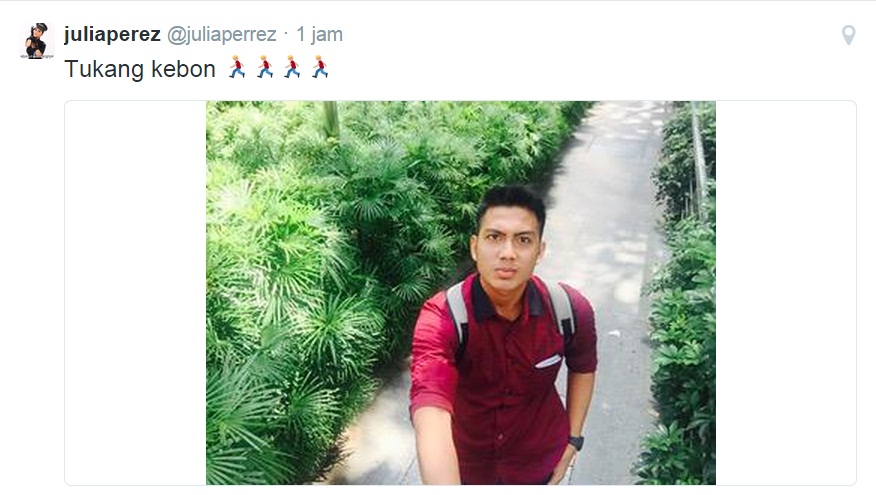Click the green palm plants in the photo

click(x=313, y=268)
